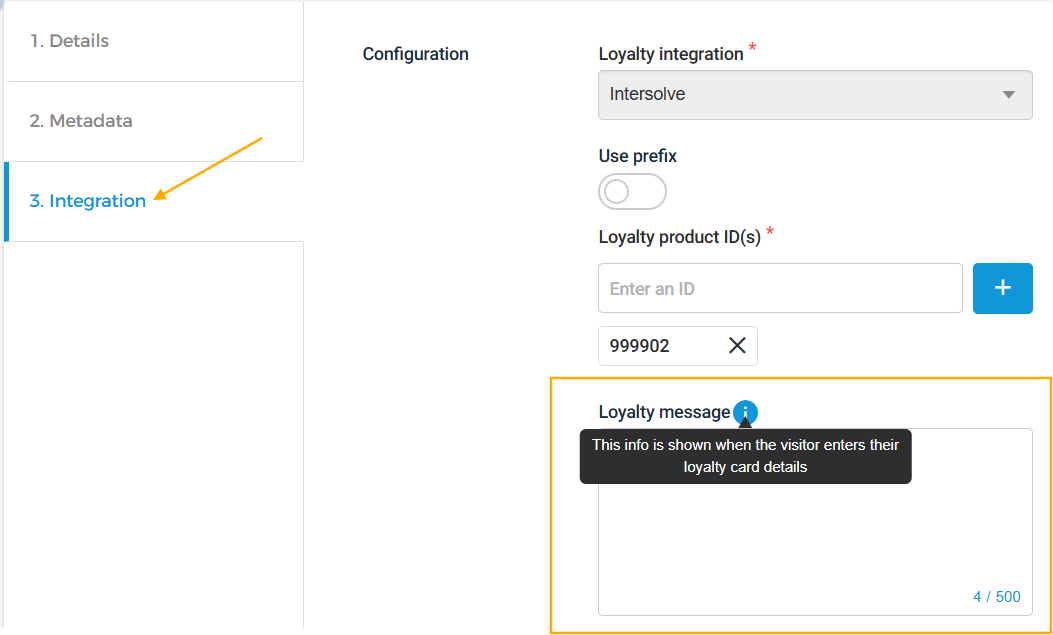The height and width of the screenshot is (635, 1053).
Task: Click the Use prefix label
Action: (637, 156)
